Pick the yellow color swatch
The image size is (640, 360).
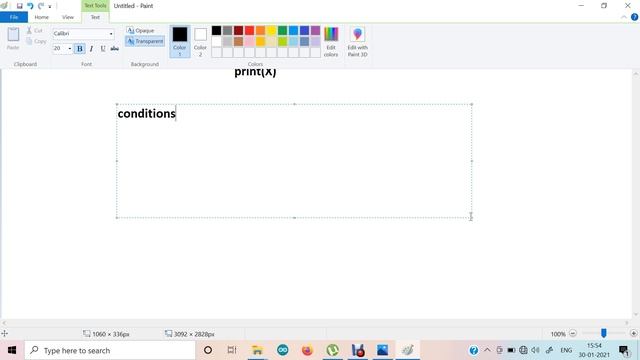point(271,30)
